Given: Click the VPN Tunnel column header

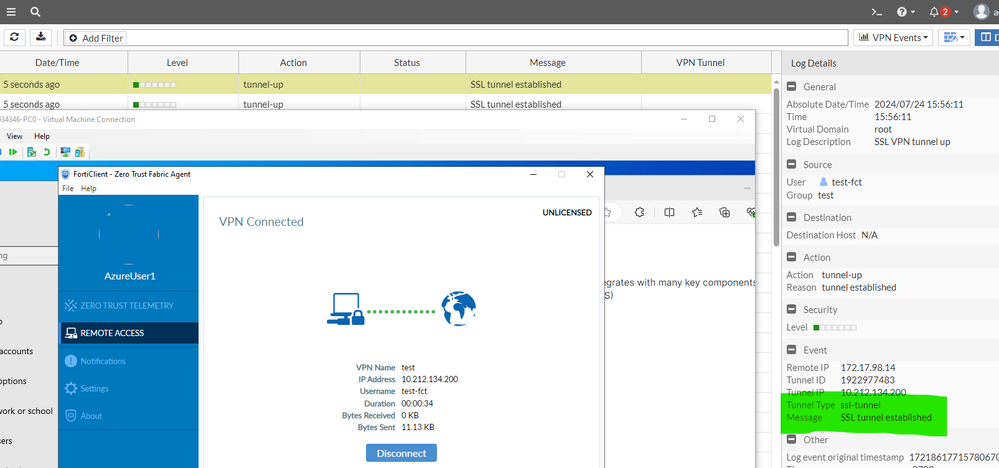Looking at the screenshot, I should click(x=700, y=62).
